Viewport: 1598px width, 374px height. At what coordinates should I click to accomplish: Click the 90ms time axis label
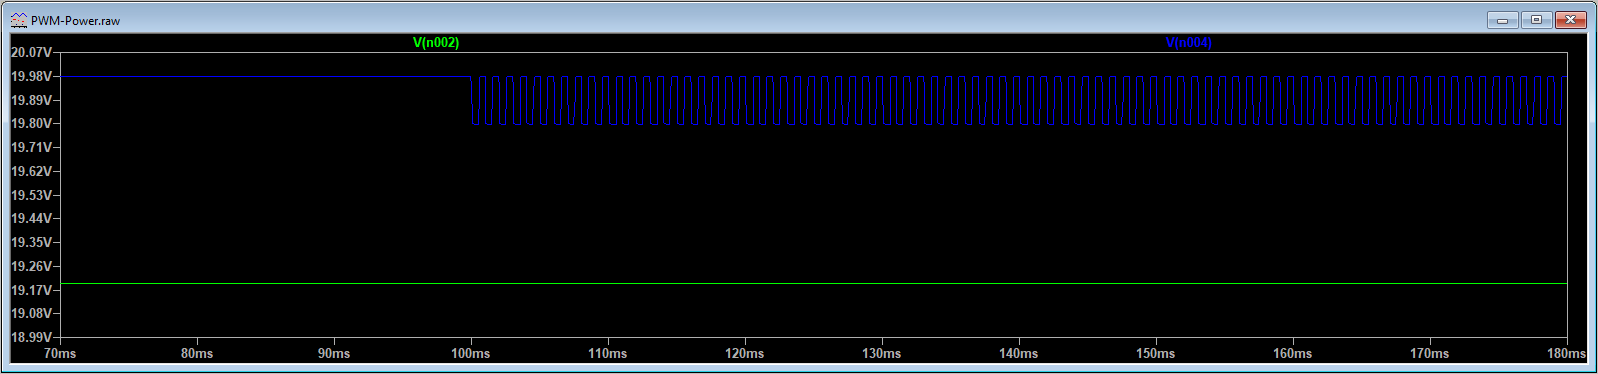[334, 353]
